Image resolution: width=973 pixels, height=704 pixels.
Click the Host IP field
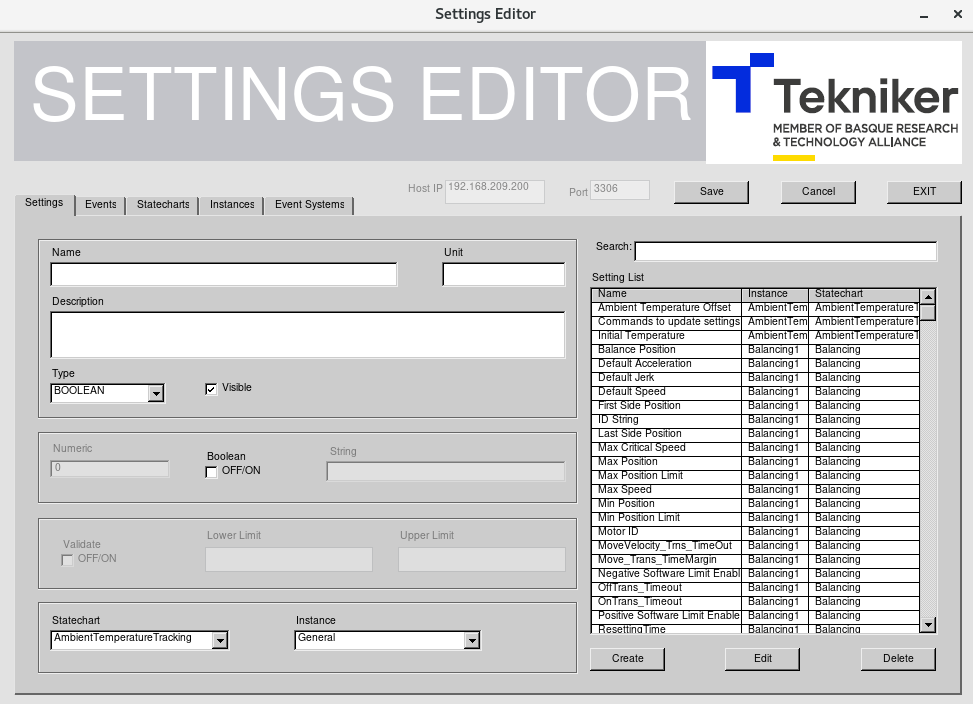tap(495, 192)
